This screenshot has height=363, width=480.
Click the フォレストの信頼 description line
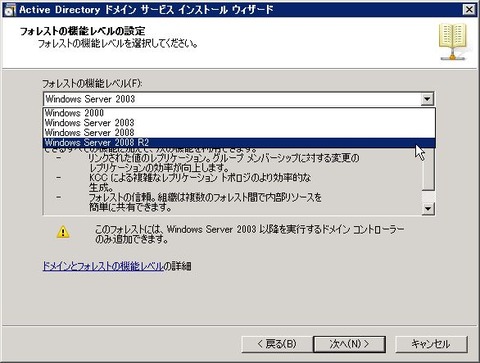(x=205, y=202)
